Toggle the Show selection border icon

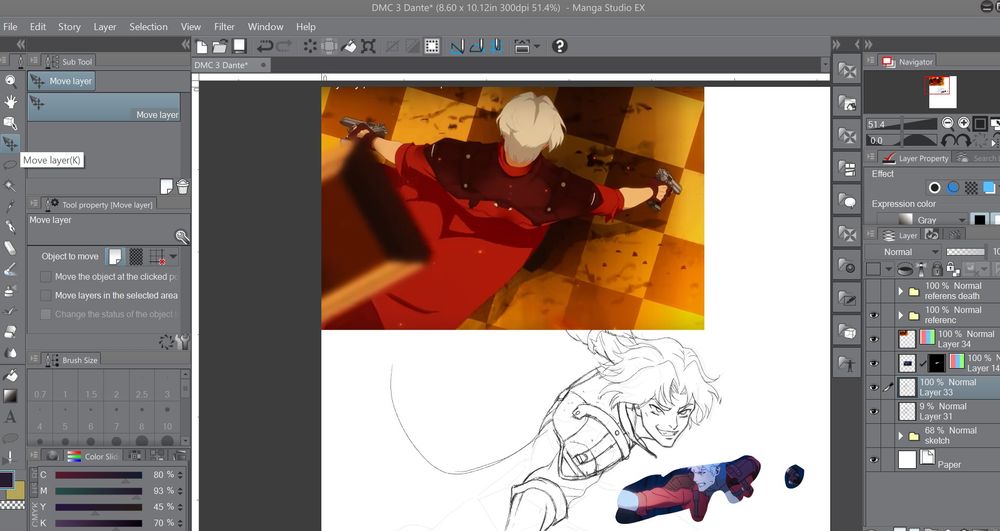coord(432,46)
